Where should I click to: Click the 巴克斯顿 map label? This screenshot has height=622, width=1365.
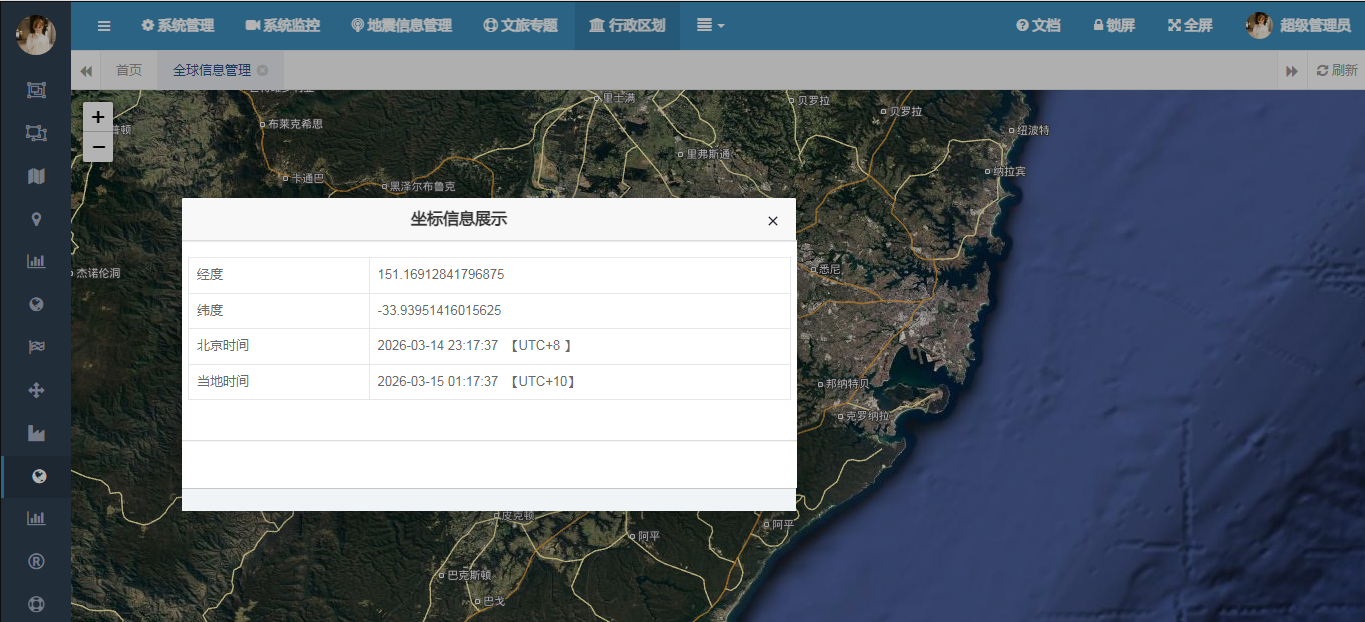pyautogui.click(x=469, y=575)
